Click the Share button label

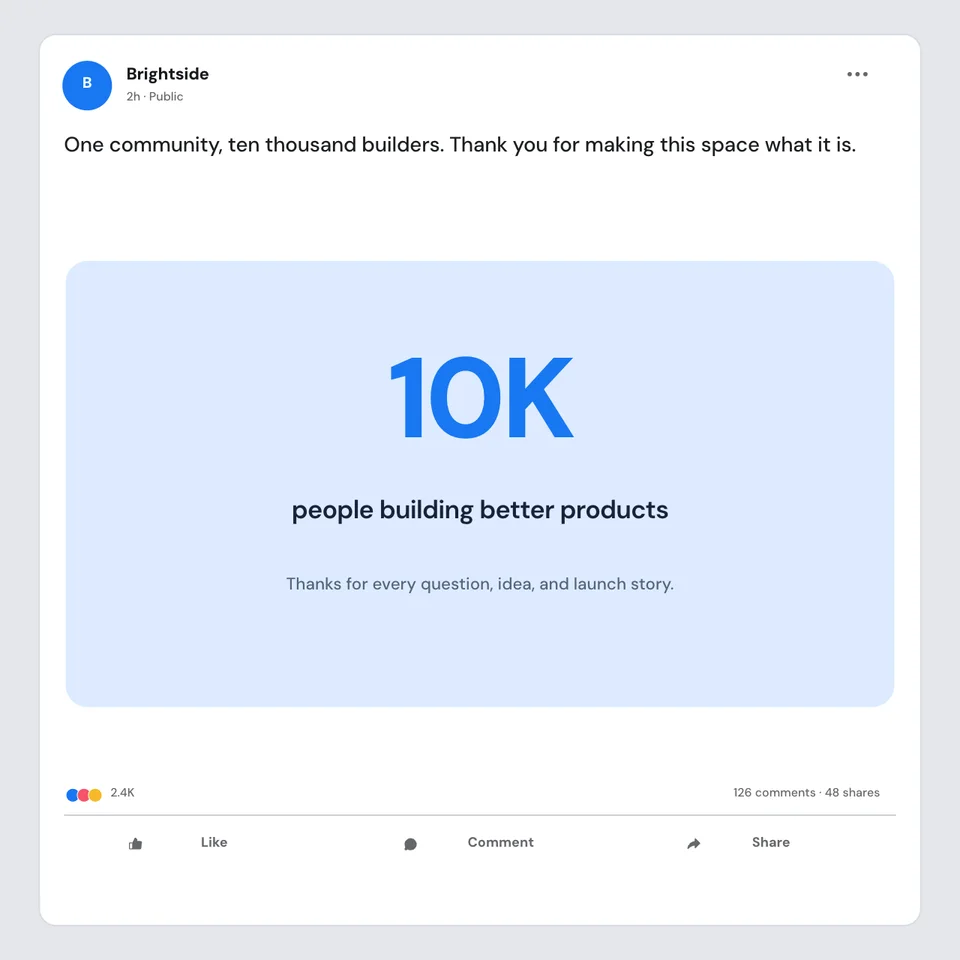(x=770, y=842)
